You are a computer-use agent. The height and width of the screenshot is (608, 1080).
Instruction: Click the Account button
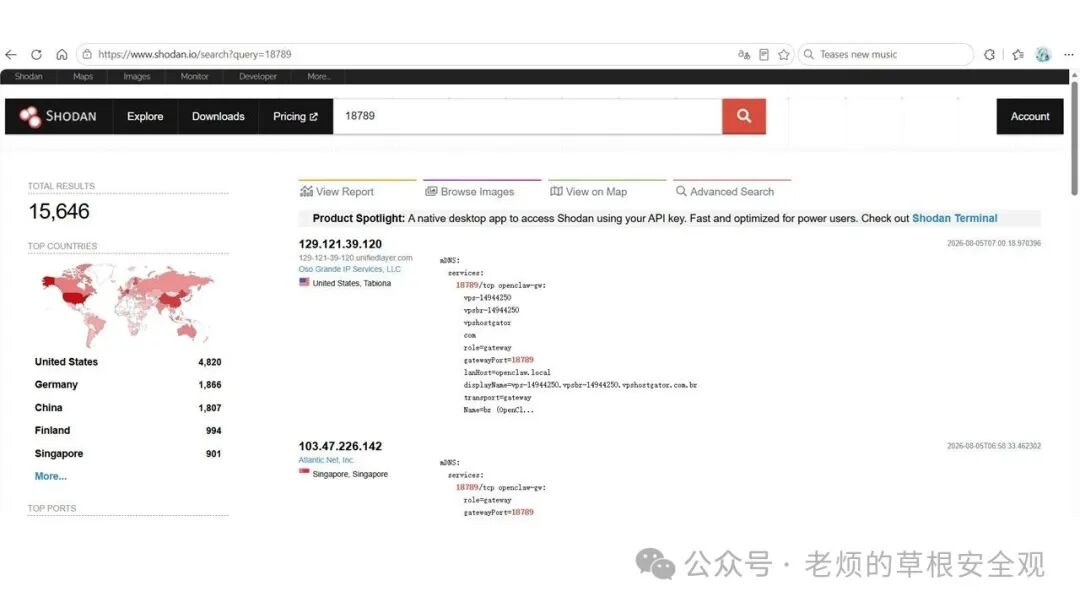coord(1030,116)
